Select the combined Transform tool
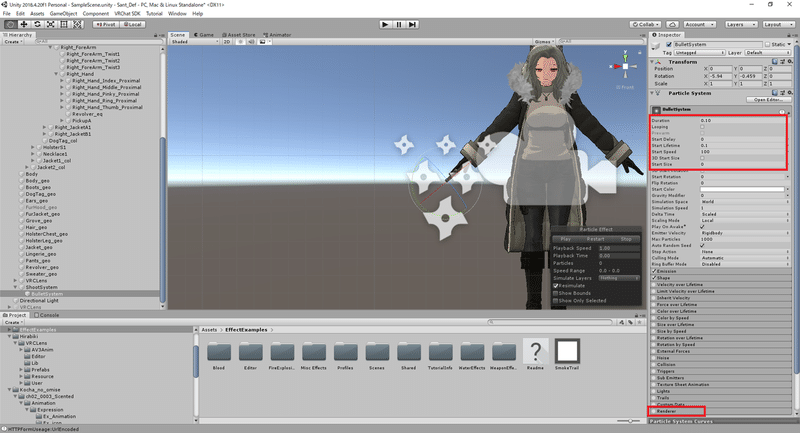 (x=77, y=24)
